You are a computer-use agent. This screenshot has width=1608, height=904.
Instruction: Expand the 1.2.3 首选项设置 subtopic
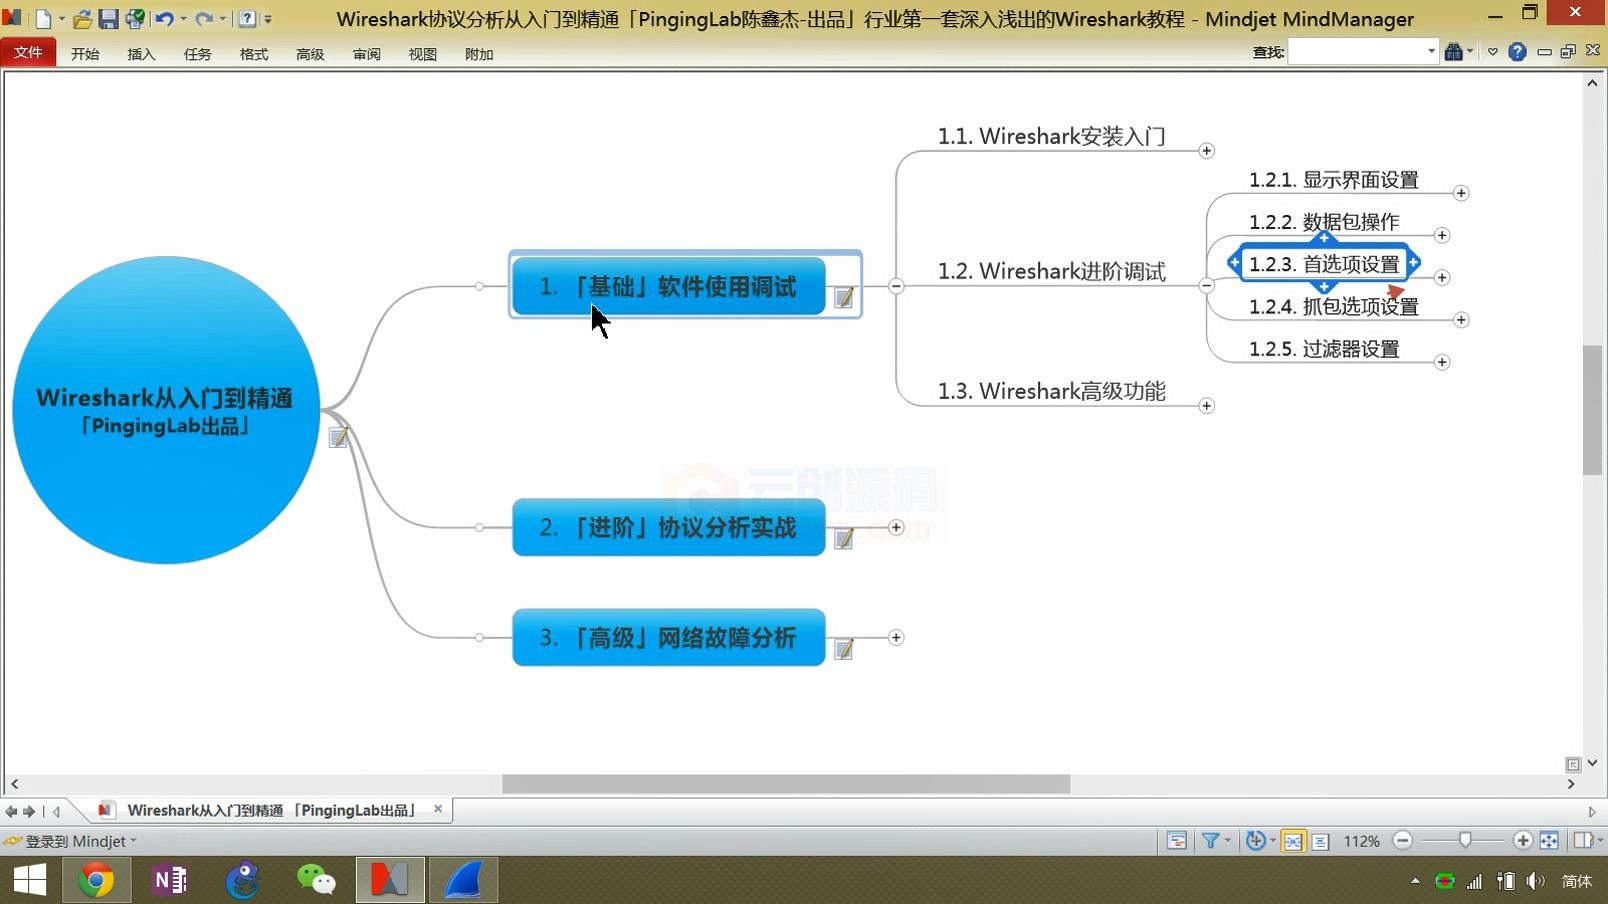pos(1442,277)
